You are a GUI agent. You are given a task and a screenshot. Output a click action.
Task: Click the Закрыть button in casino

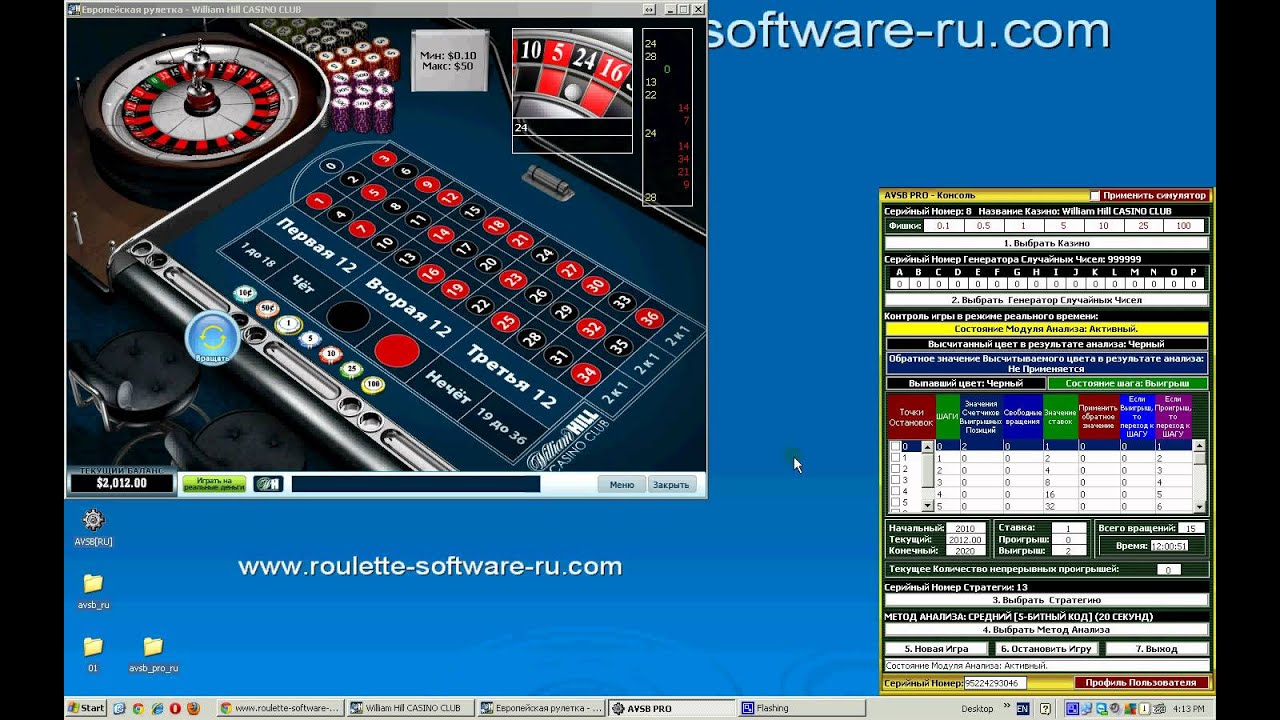[670, 484]
